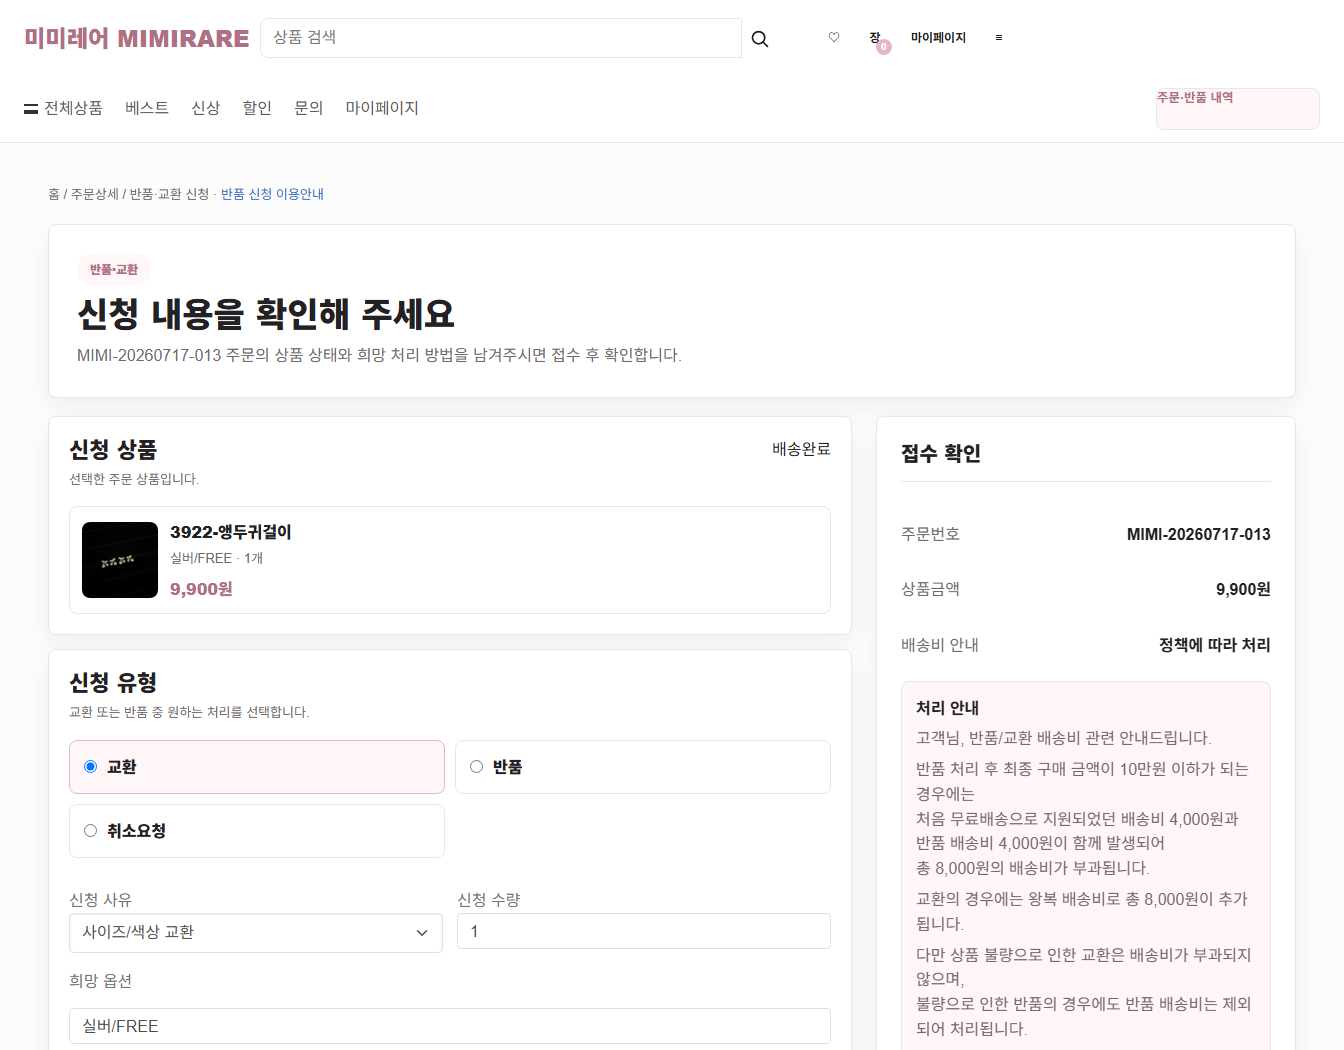Click the 실버/FREE · 1개 option text
Image resolution: width=1344 pixels, height=1050 pixels.
(x=216, y=558)
